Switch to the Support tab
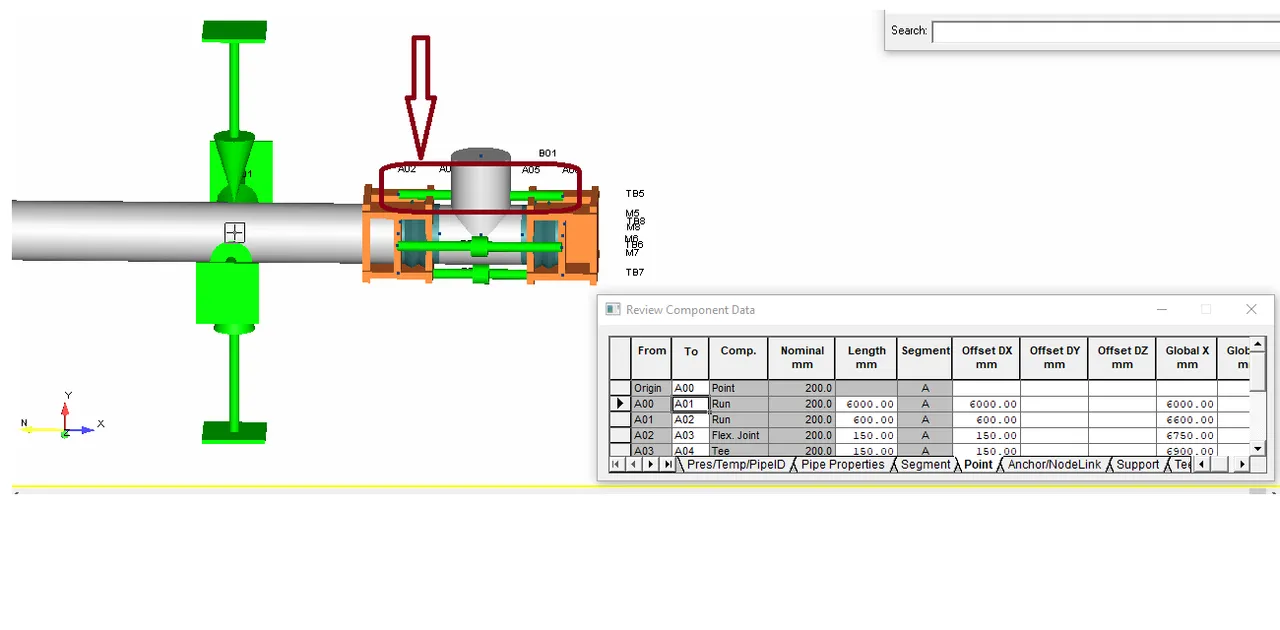 pyautogui.click(x=1137, y=465)
